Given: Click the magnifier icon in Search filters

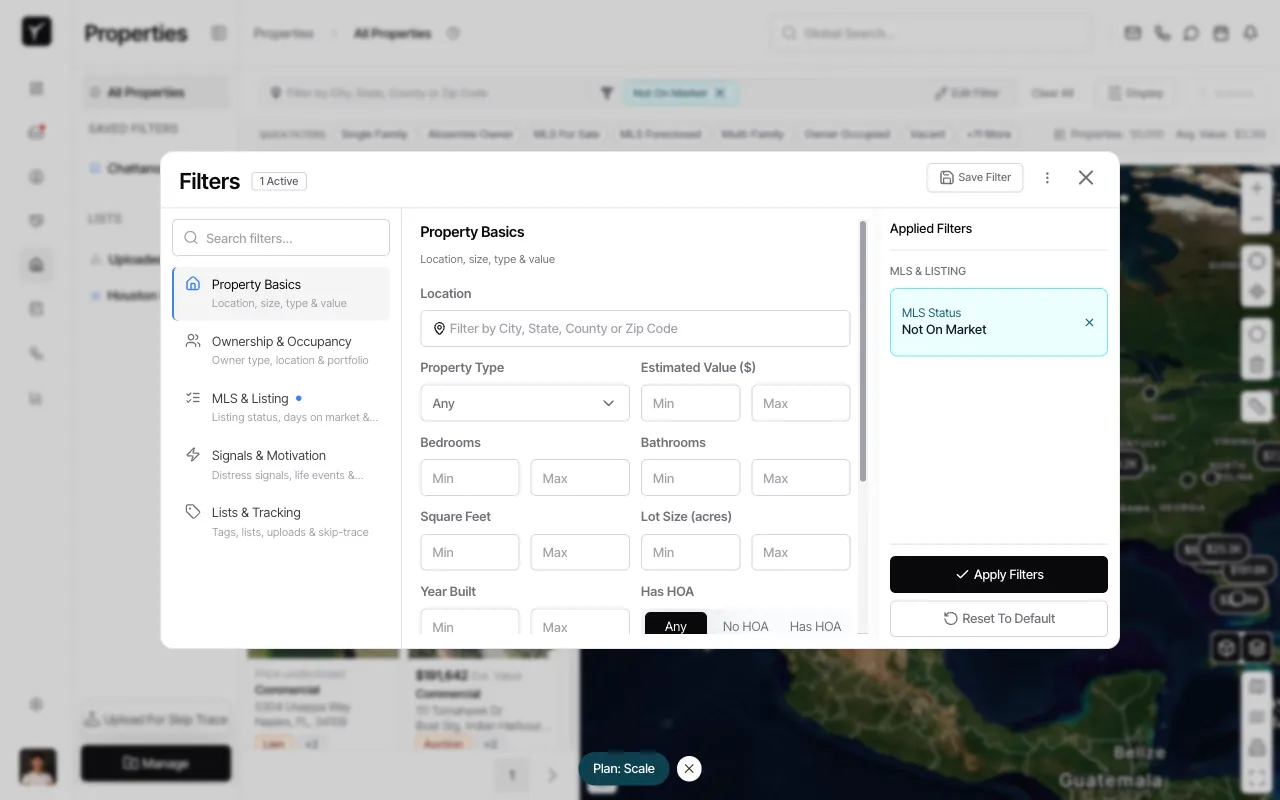Looking at the screenshot, I should (191, 238).
